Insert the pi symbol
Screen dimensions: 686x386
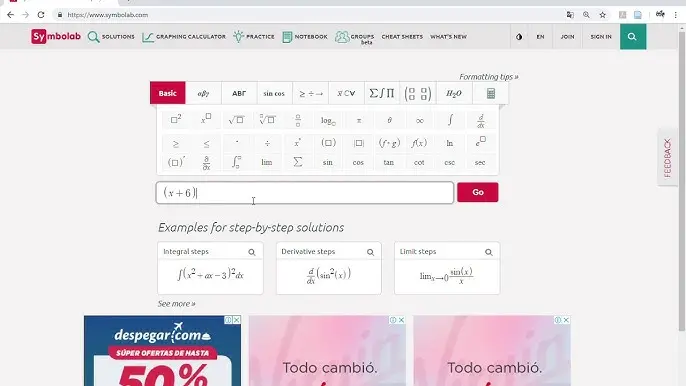[x=359, y=120]
